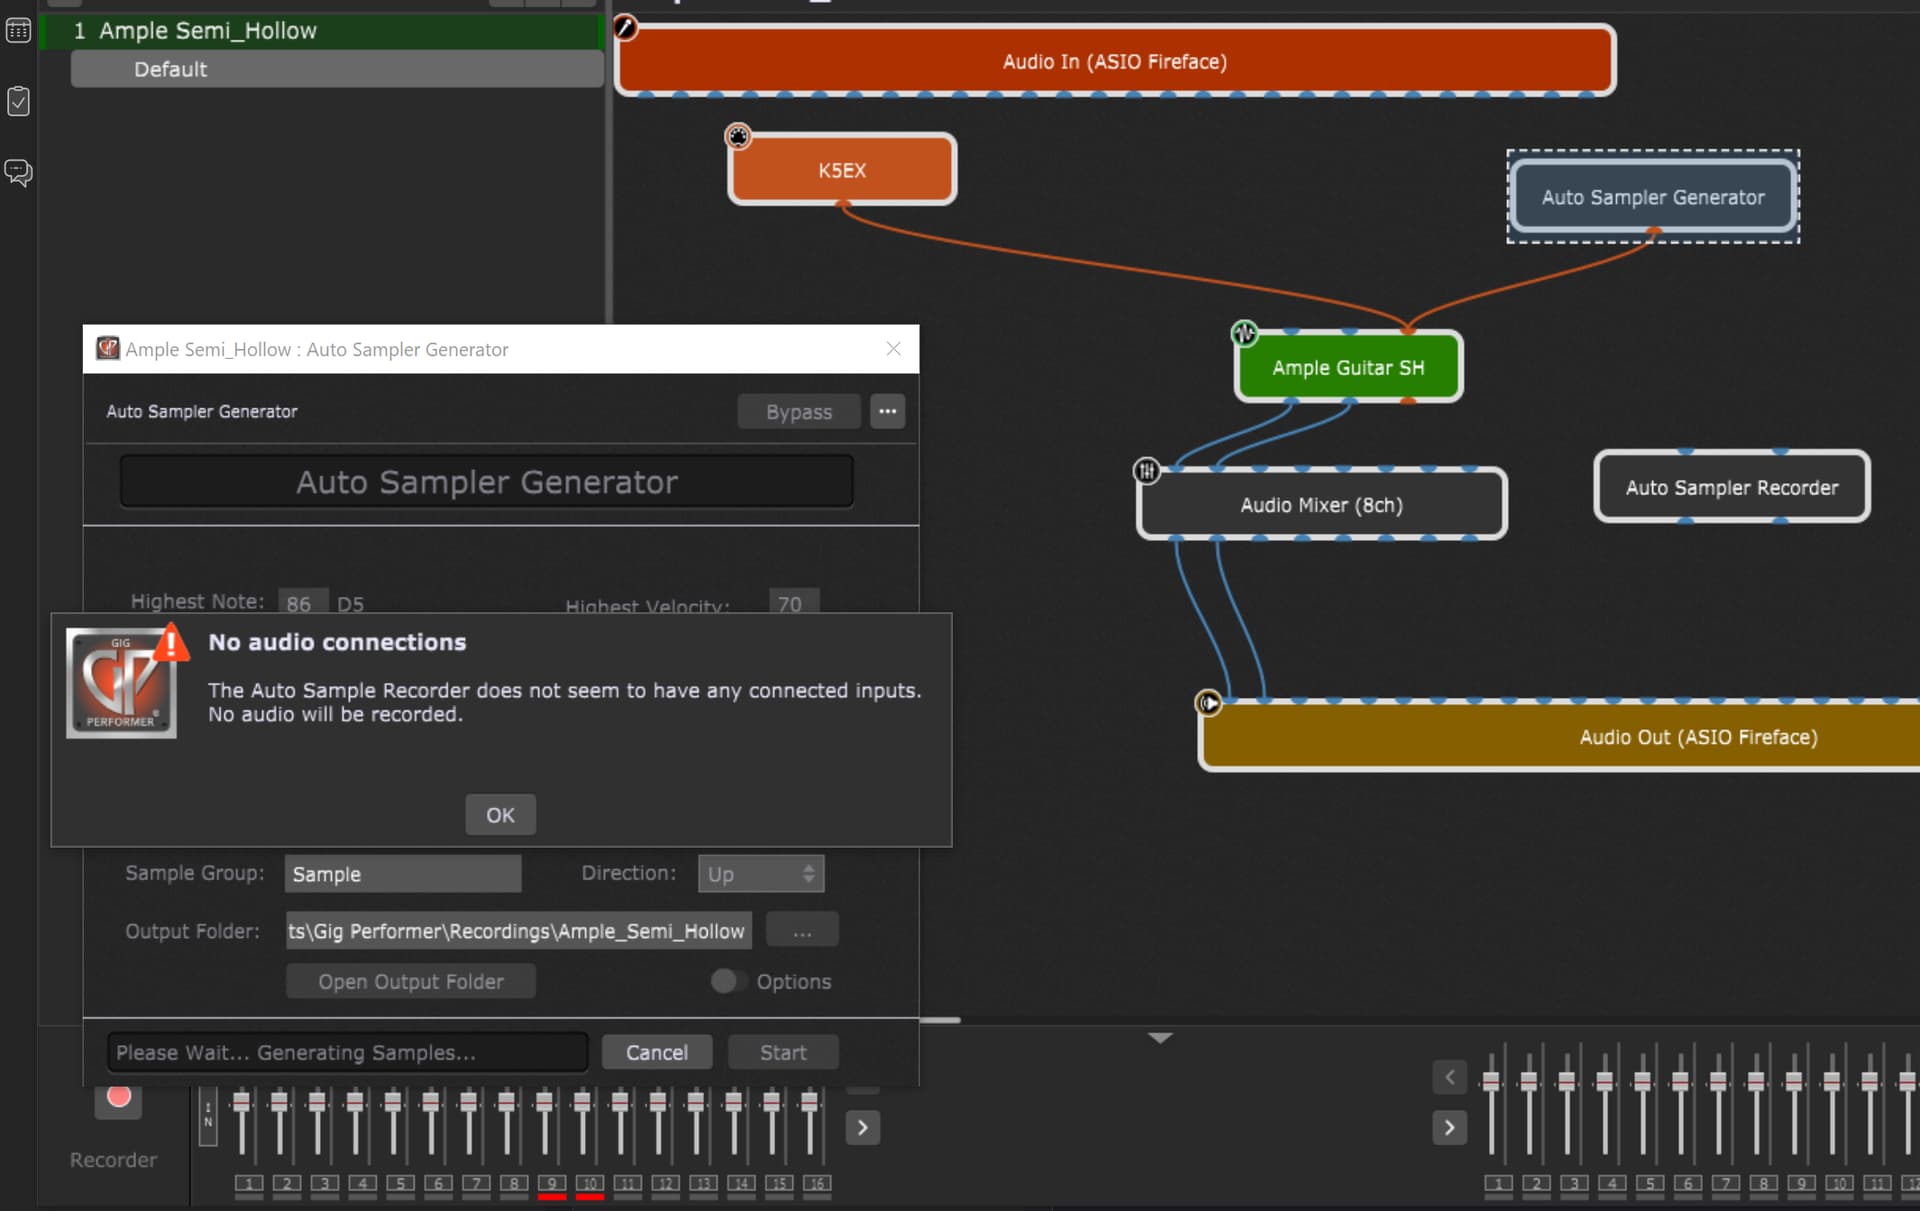Image resolution: width=1920 pixels, height=1211 pixels.
Task: Toggle channel 1 box in the right-hand output strip
Action: point(1498,1184)
